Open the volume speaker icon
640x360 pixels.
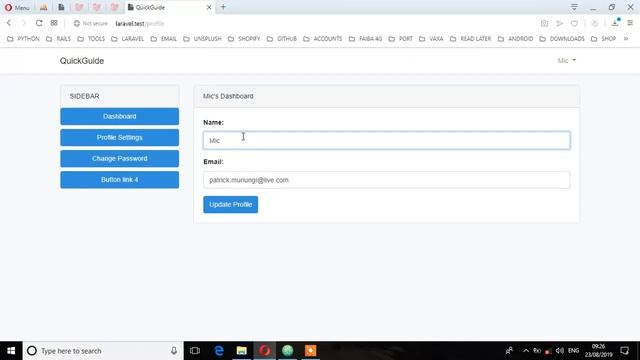[560, 351]
